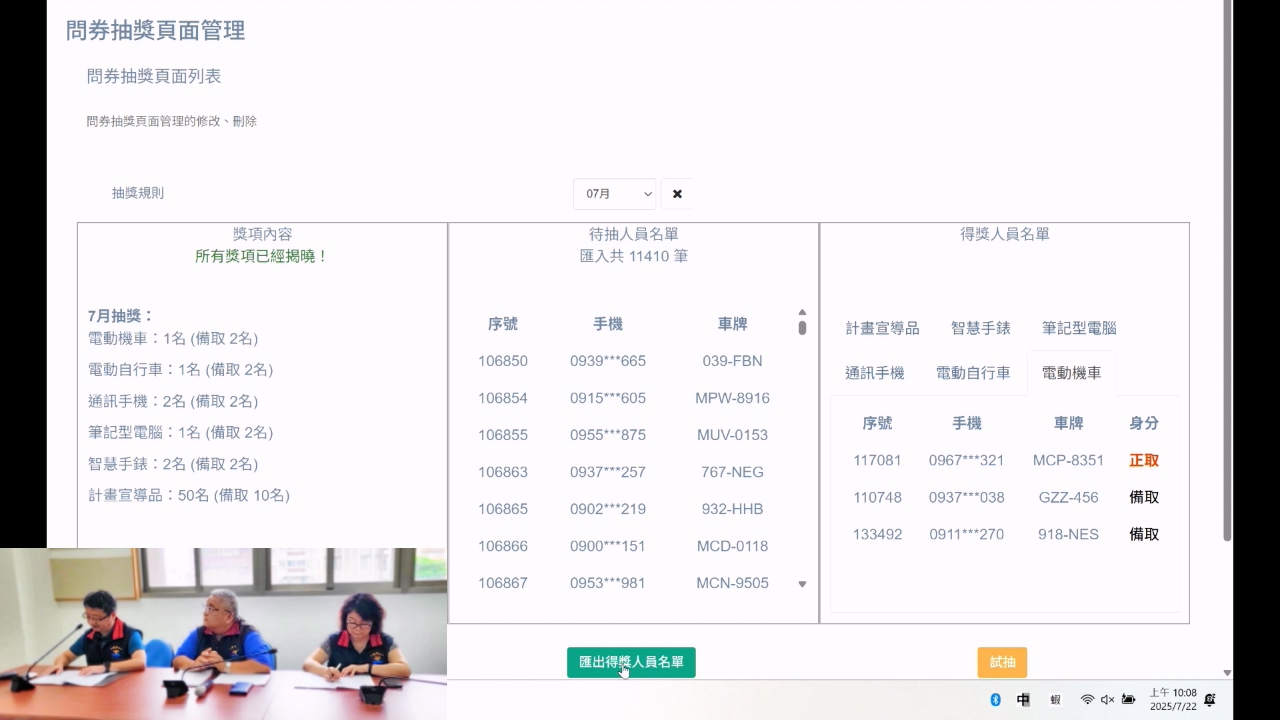The image size is (1280, 720).
Task: Click waiting list scroll-up arrow
Action: click(x=802, y=312)
